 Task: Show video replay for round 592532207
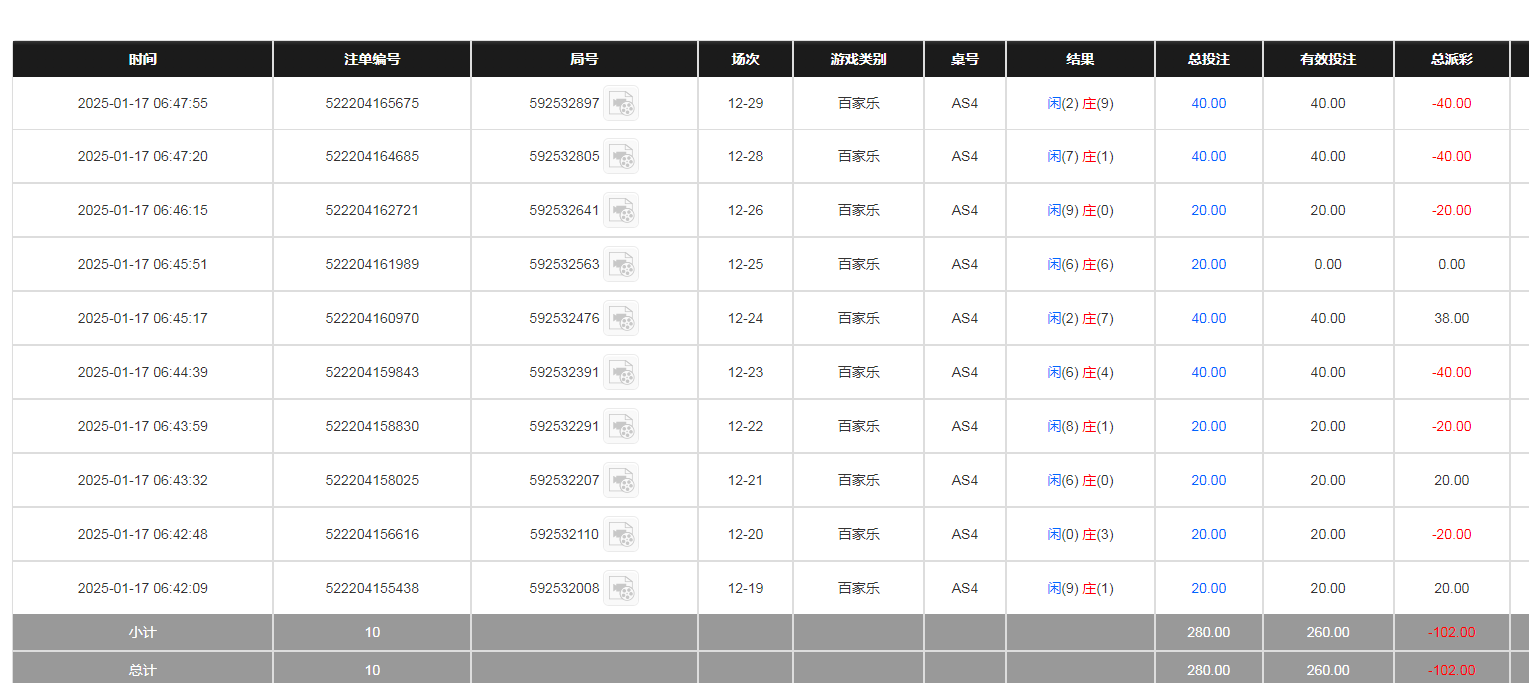coord(621,481)
